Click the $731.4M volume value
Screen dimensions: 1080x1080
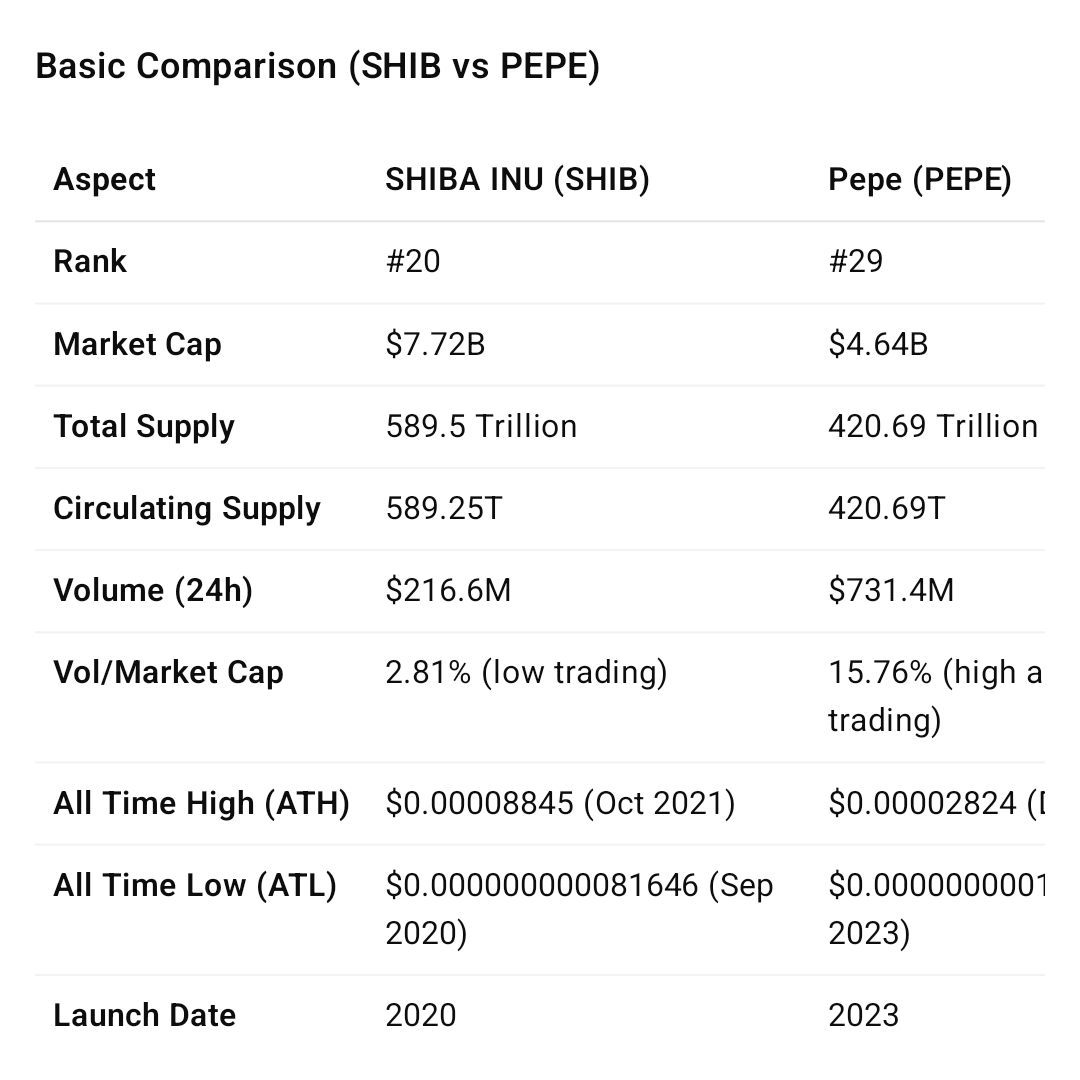click(x=891, y=591)
